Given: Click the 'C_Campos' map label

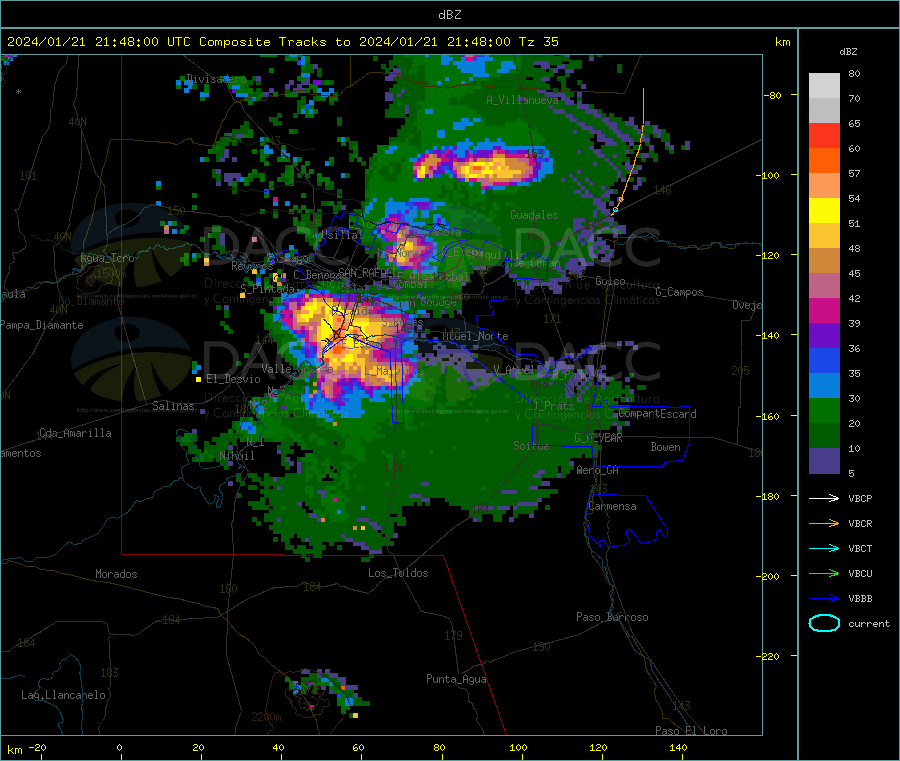Looking at the screenshot, I should 679,292.
